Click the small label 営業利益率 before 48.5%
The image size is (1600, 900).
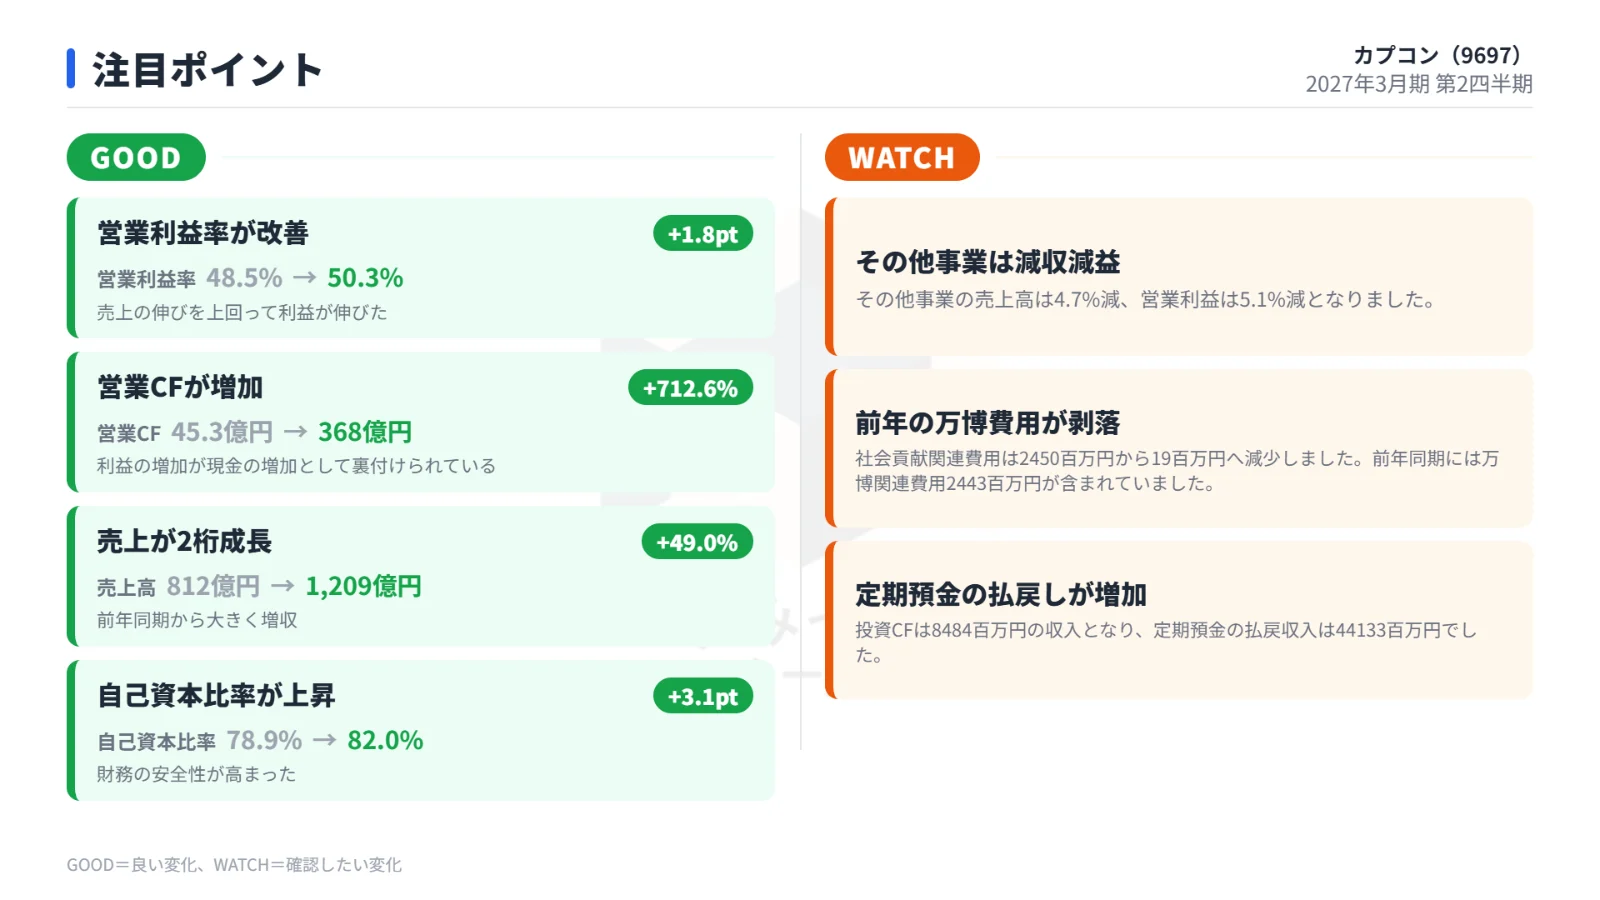(146, 279)
